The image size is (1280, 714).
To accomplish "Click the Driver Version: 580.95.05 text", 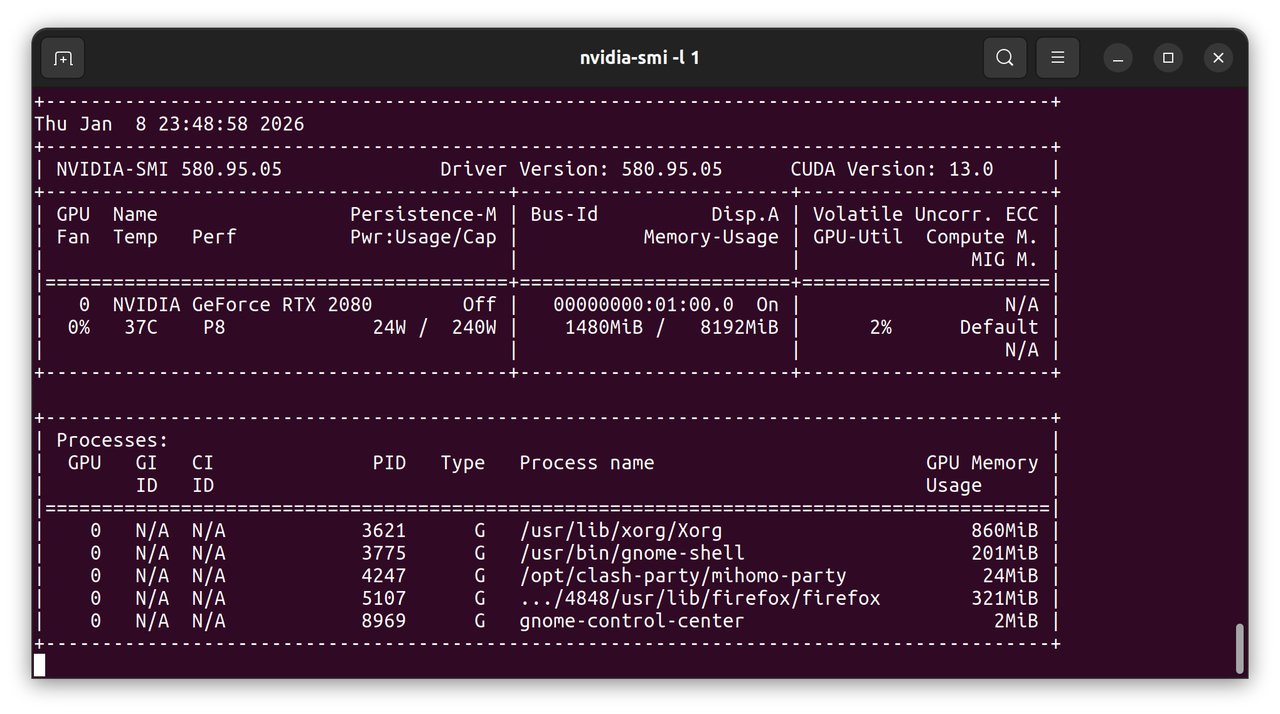I will [581, 169].
